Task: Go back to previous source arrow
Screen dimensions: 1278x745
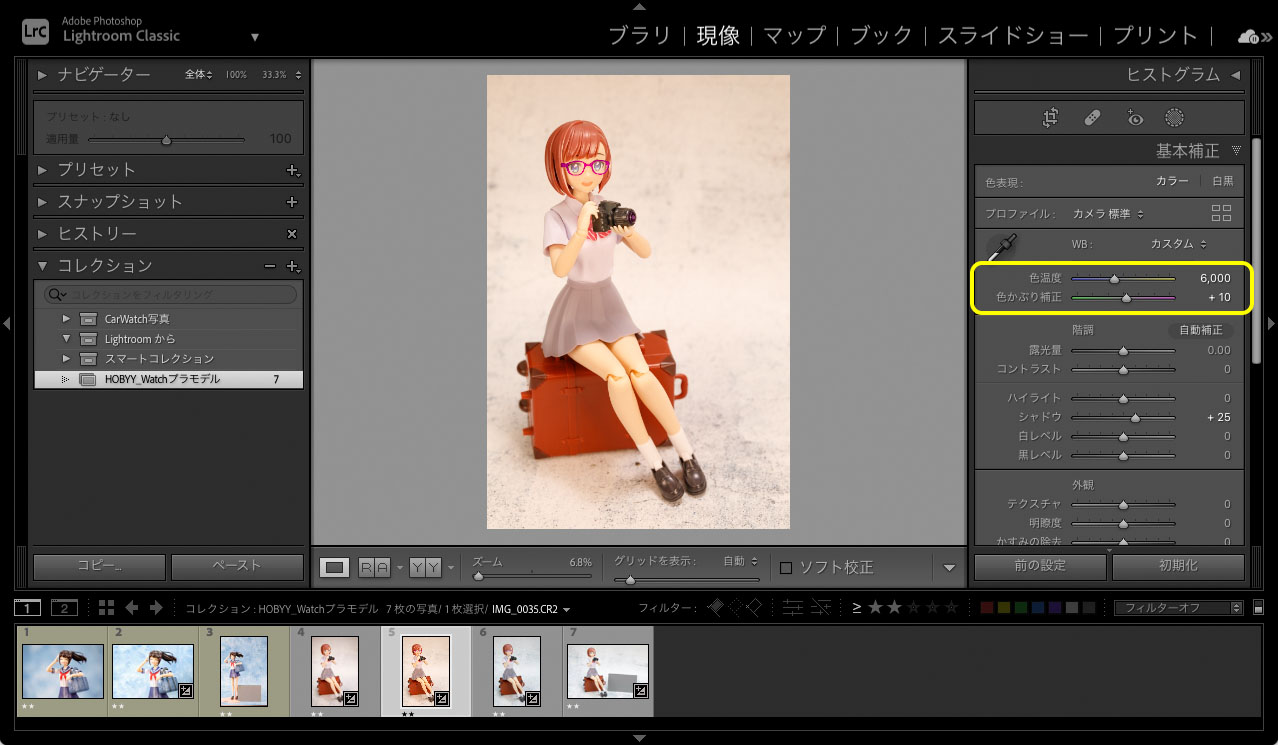Action: click(x=132, y=608)
